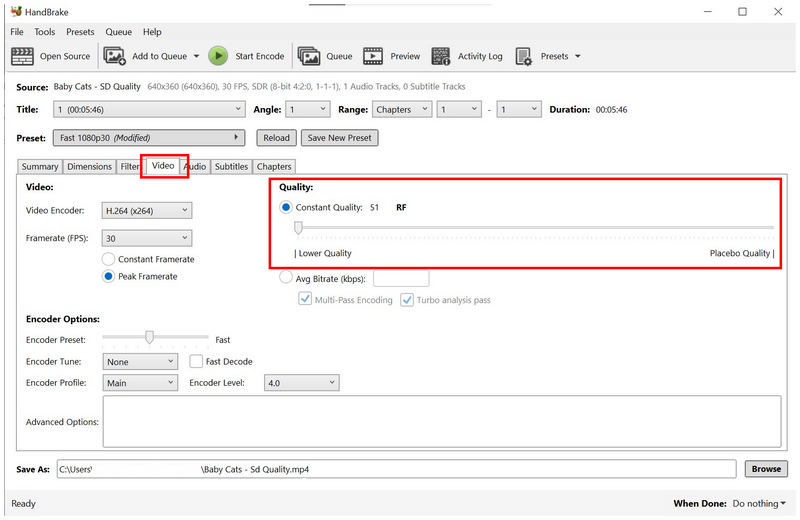Open the Tools menu
The height and width of the screenshot is (520, 800).
pos(45,32)
